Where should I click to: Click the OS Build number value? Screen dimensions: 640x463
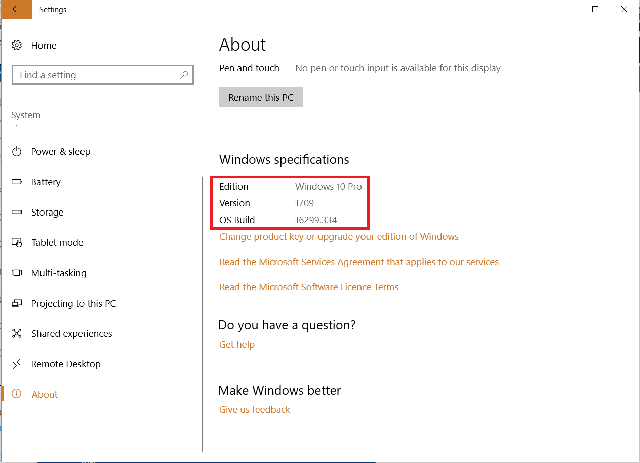(316, 220)
